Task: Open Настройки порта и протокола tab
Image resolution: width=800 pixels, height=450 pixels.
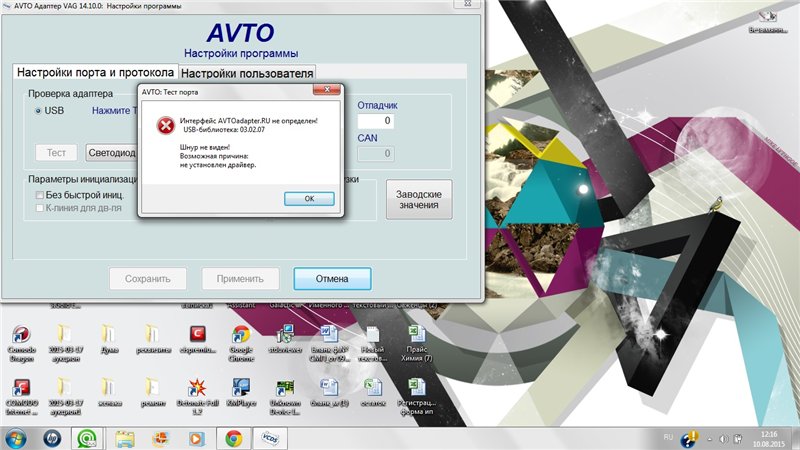Action: [96, 73]
